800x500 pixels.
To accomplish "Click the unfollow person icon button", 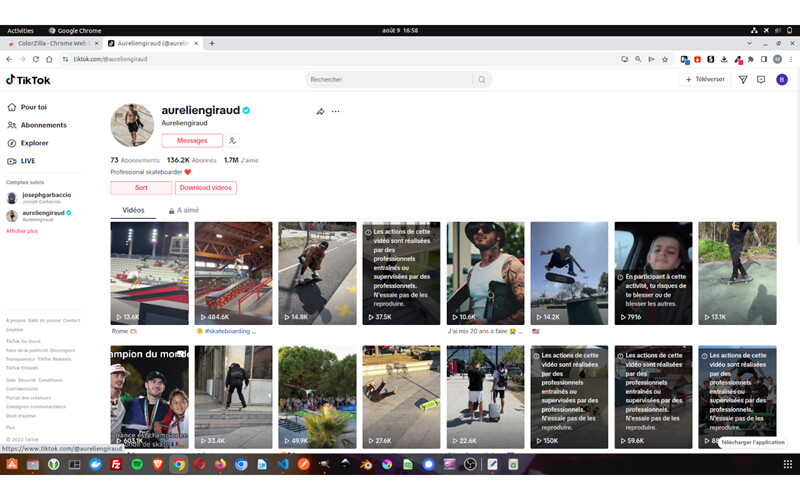I will [x=232, y=140].
